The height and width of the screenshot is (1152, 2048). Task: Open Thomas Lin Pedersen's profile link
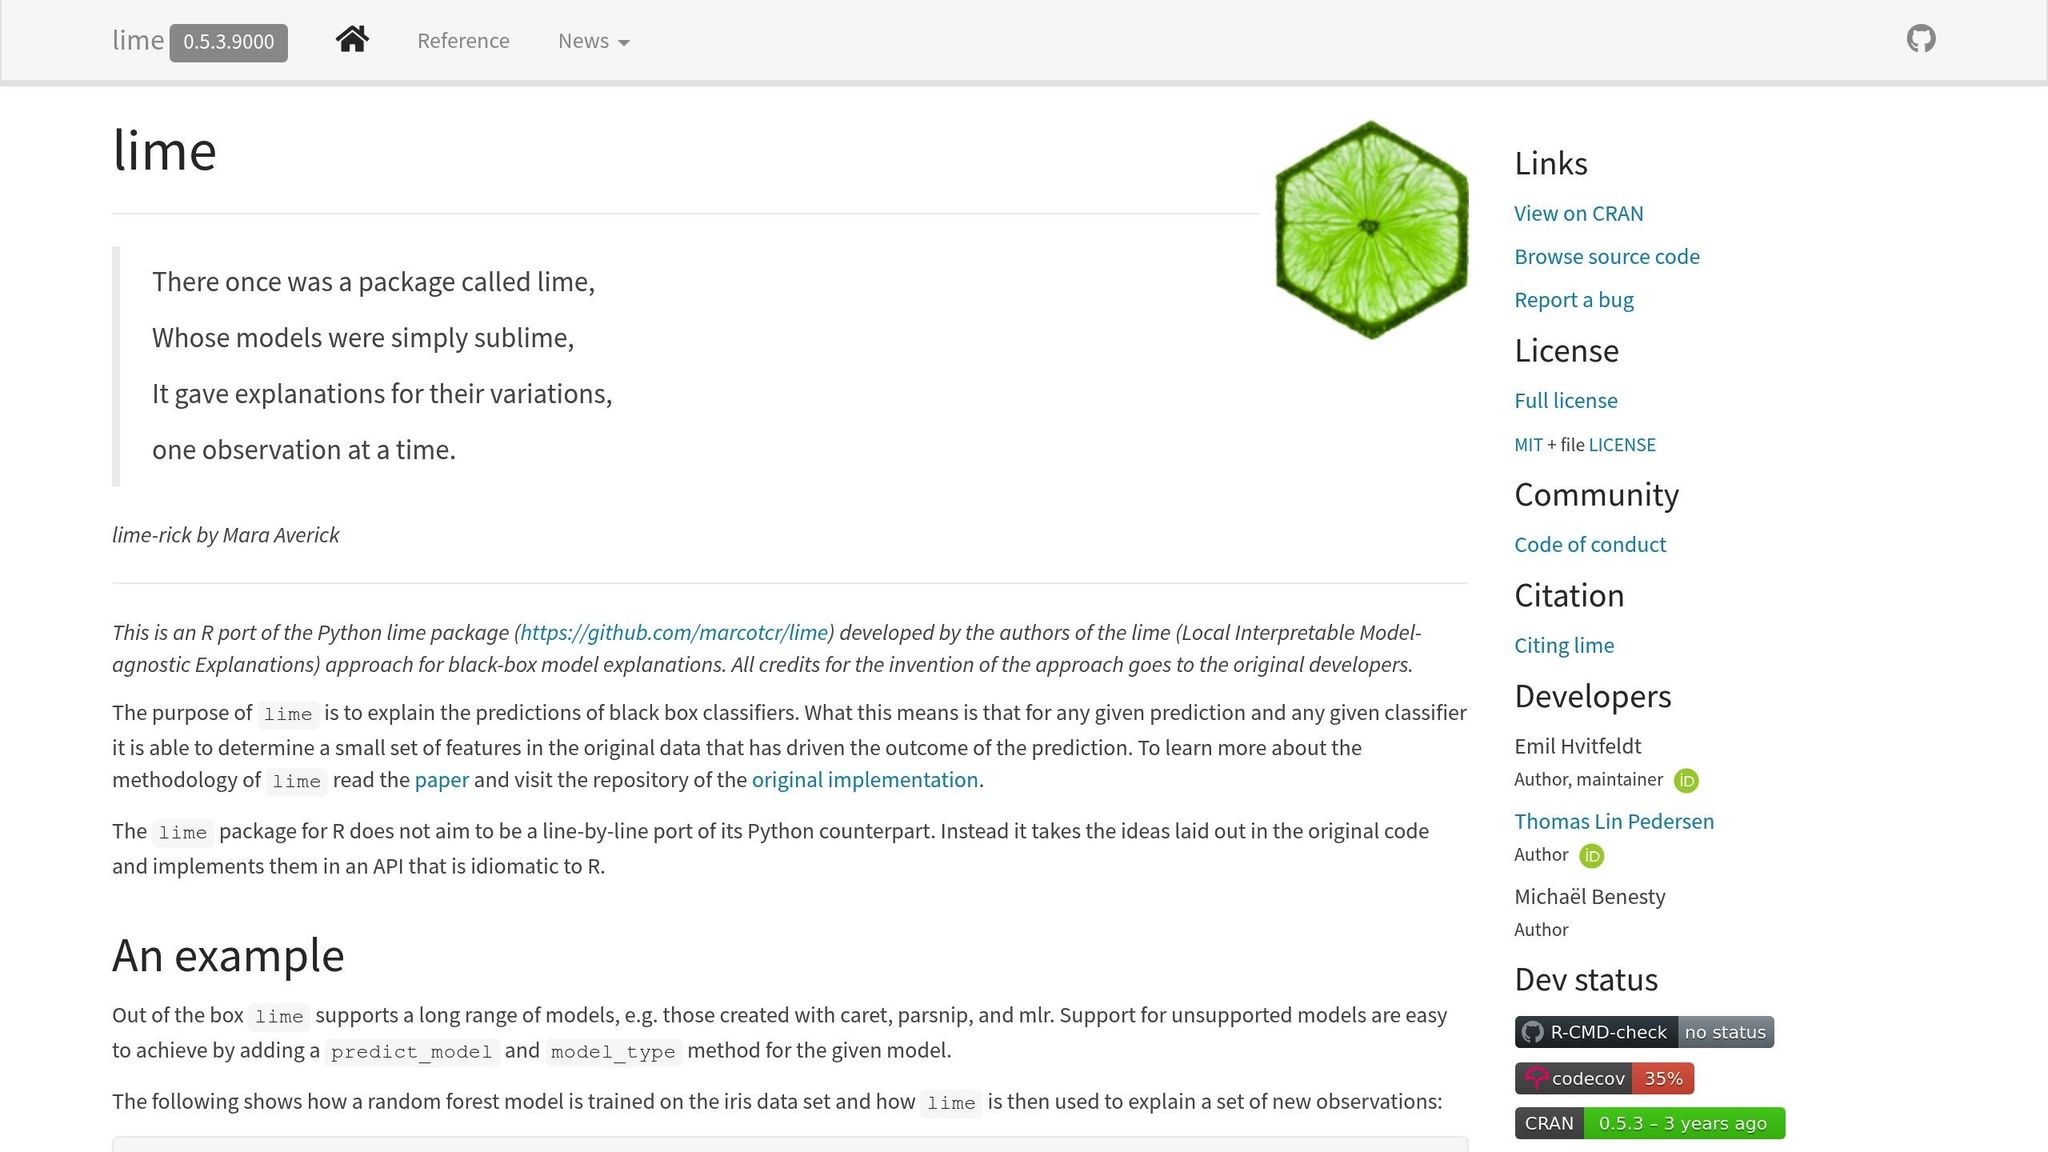(1613, 822)
